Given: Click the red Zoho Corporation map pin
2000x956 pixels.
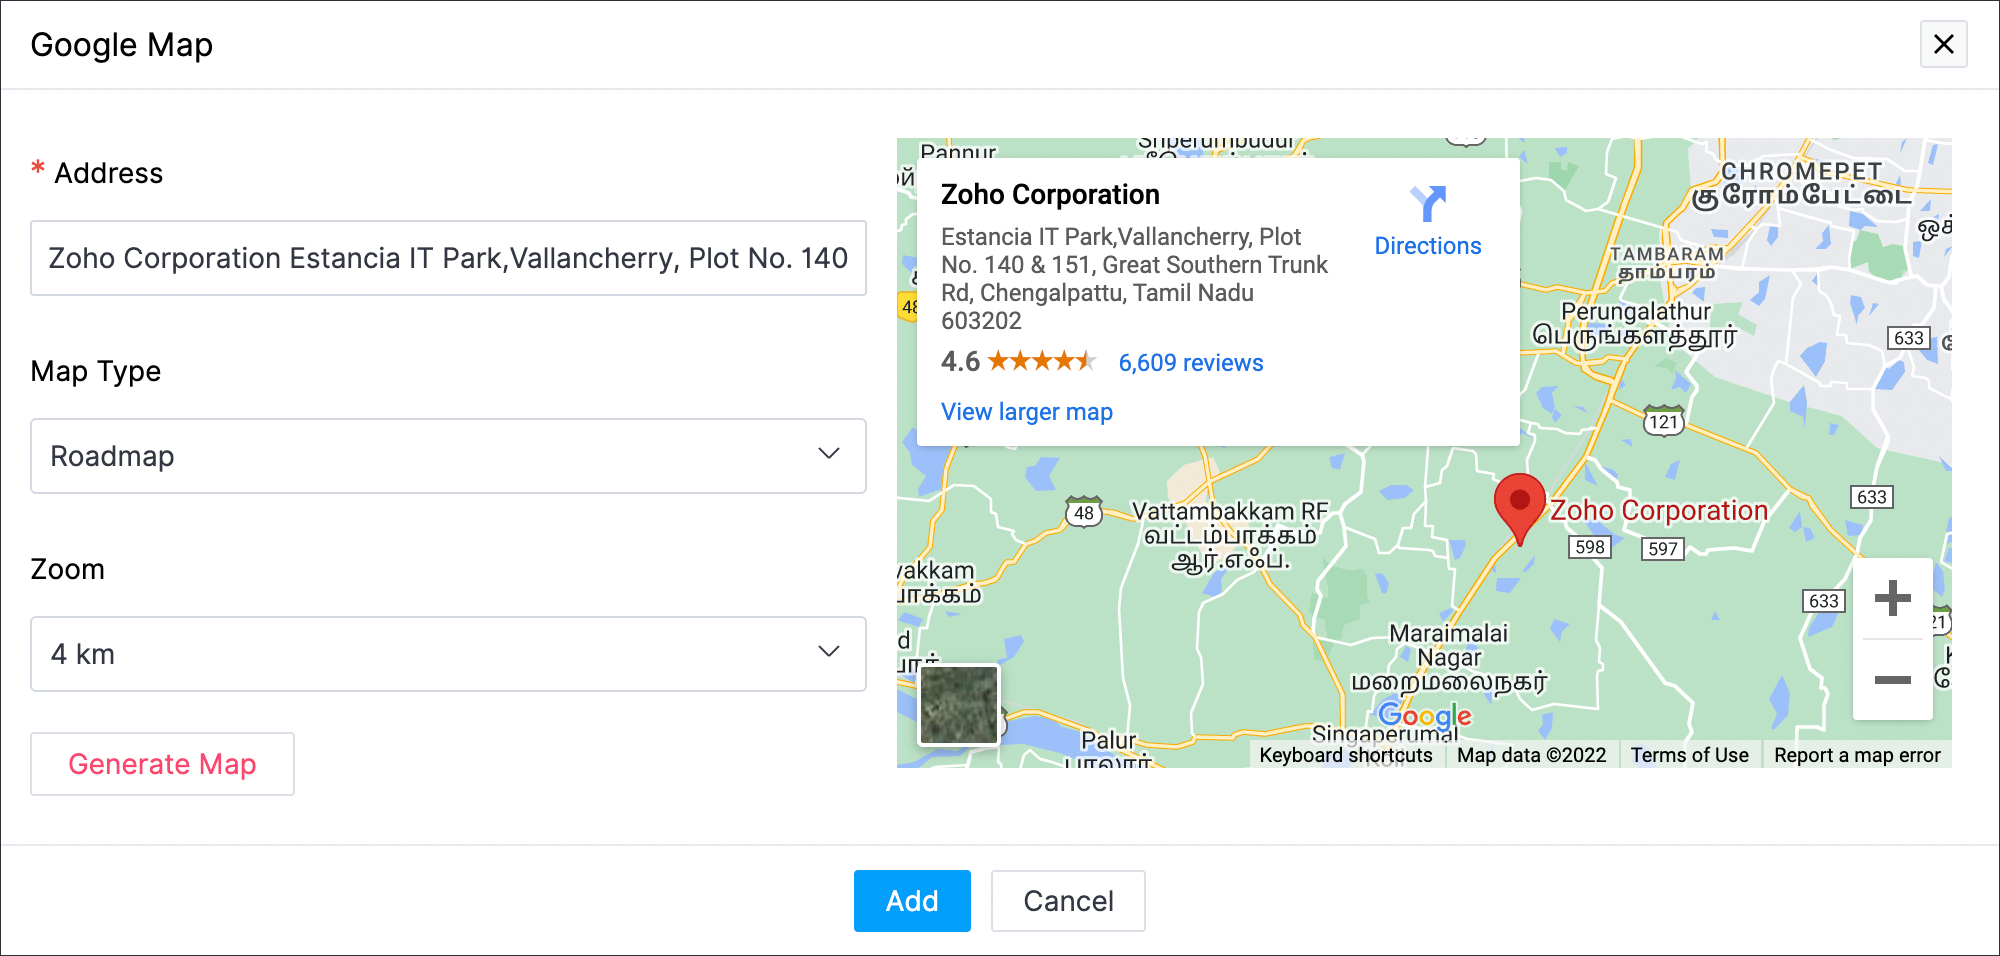Looking at the screenshot, I should (1519, 505).
